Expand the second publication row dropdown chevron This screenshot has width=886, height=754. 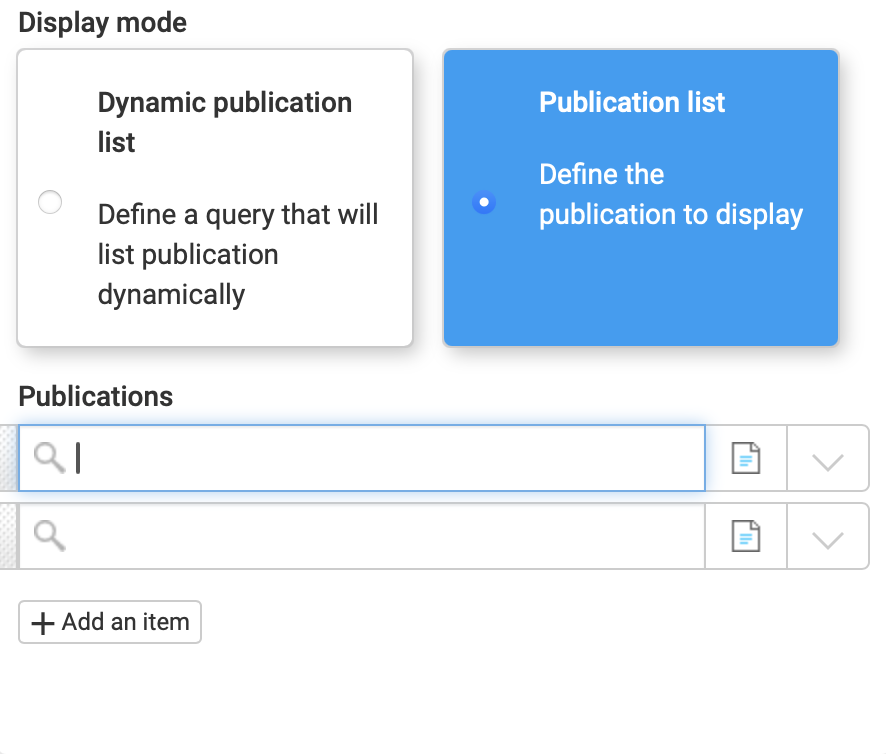tap(828, 539)
